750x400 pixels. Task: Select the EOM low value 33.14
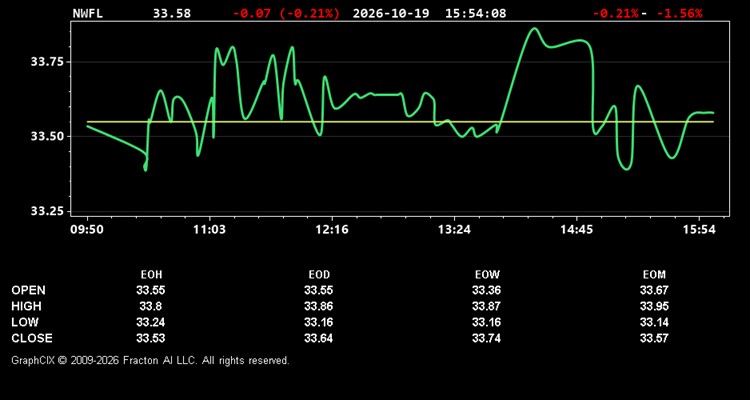click(x=654, y=322)
